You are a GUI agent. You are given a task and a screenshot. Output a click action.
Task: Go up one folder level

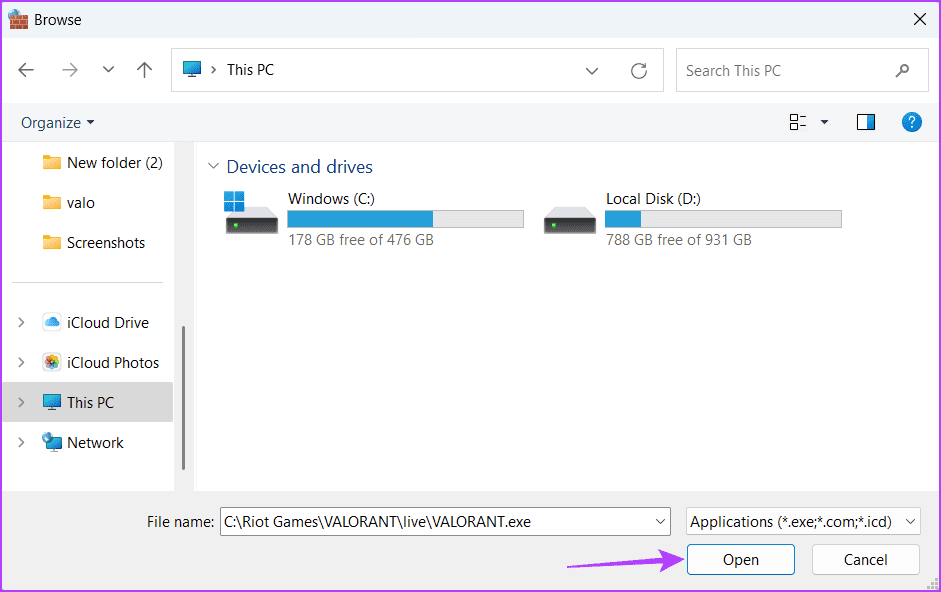click(x=144, y=70)
